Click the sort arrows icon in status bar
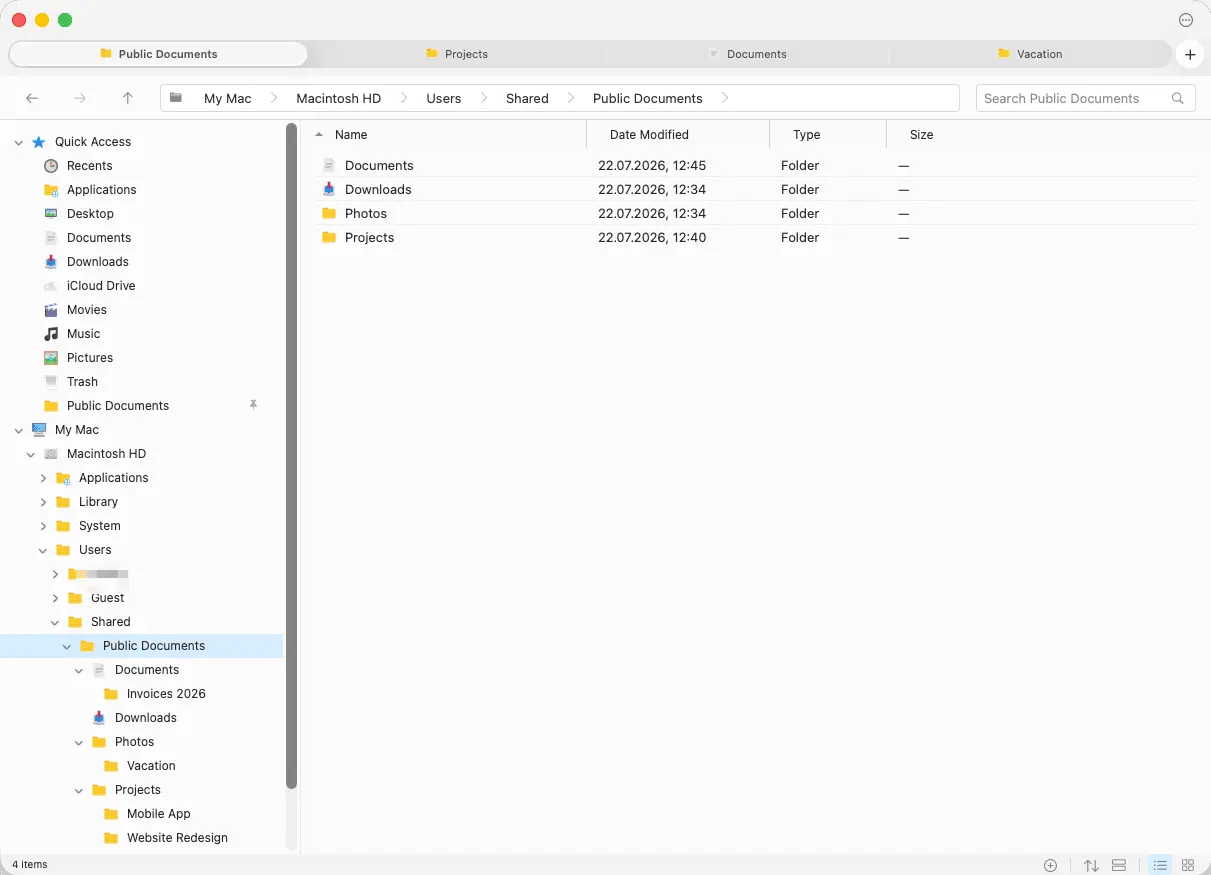 [1091, 865]
